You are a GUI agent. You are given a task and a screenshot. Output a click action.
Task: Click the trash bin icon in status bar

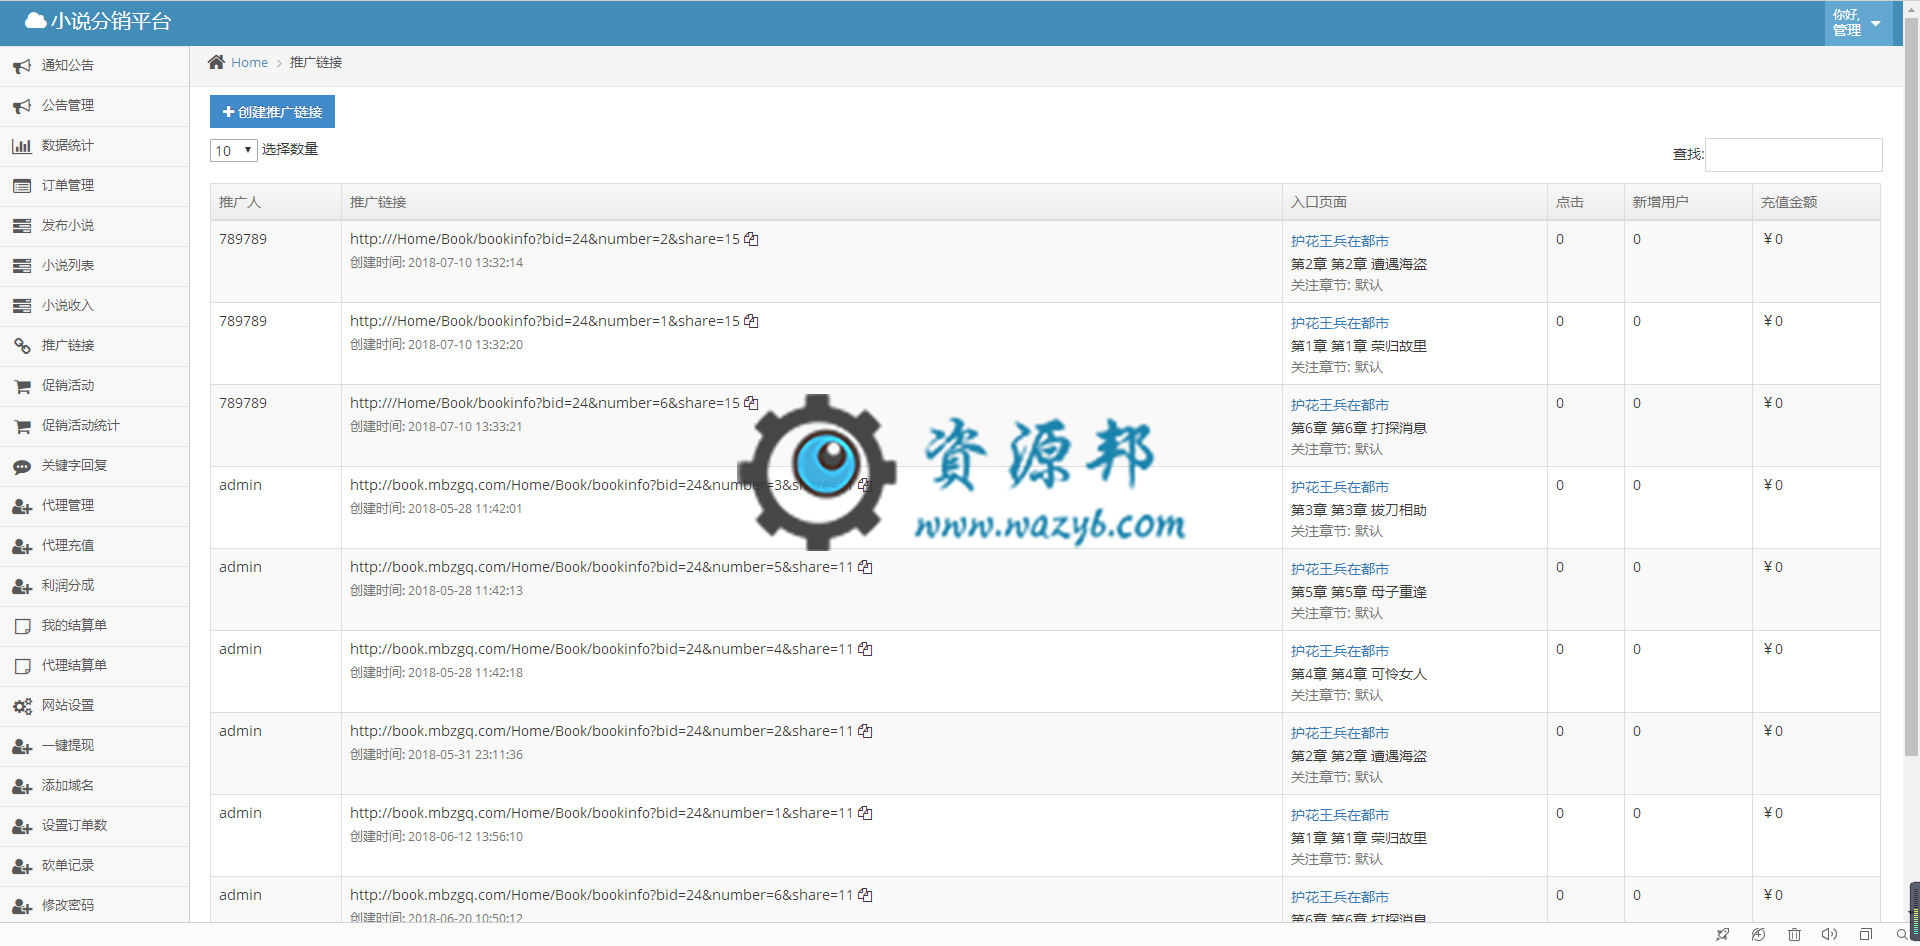1794,934
